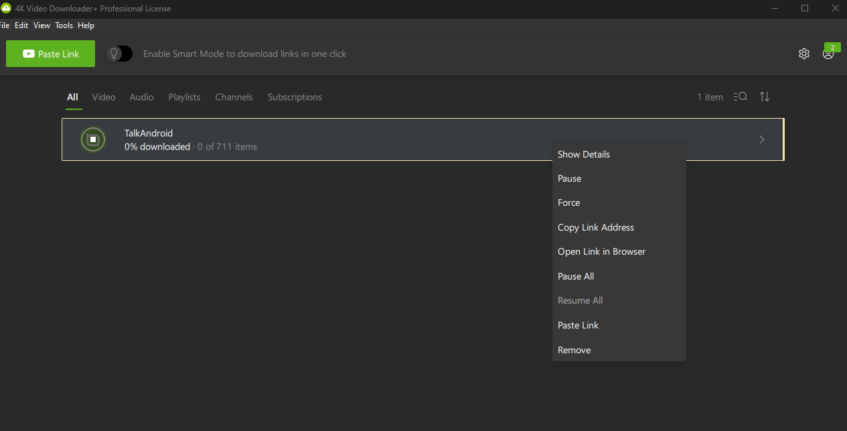Choose Show Details in context menu
847x431 pixels.
(x=619, y=154)
